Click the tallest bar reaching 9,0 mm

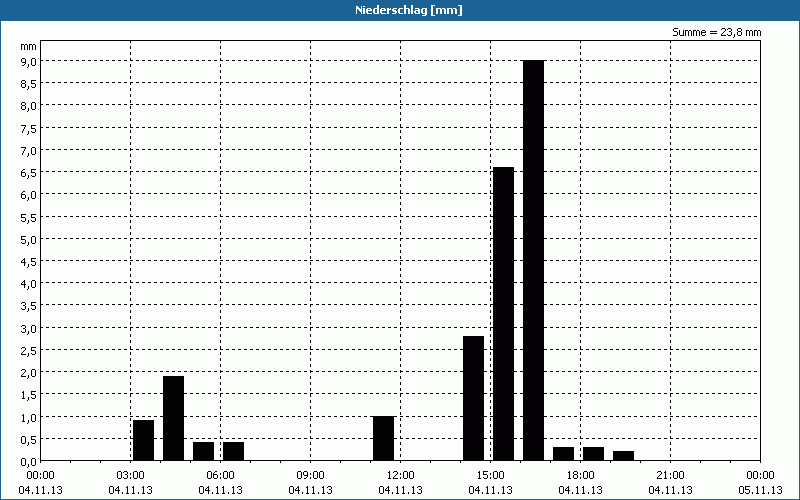(x=534, y=260)
